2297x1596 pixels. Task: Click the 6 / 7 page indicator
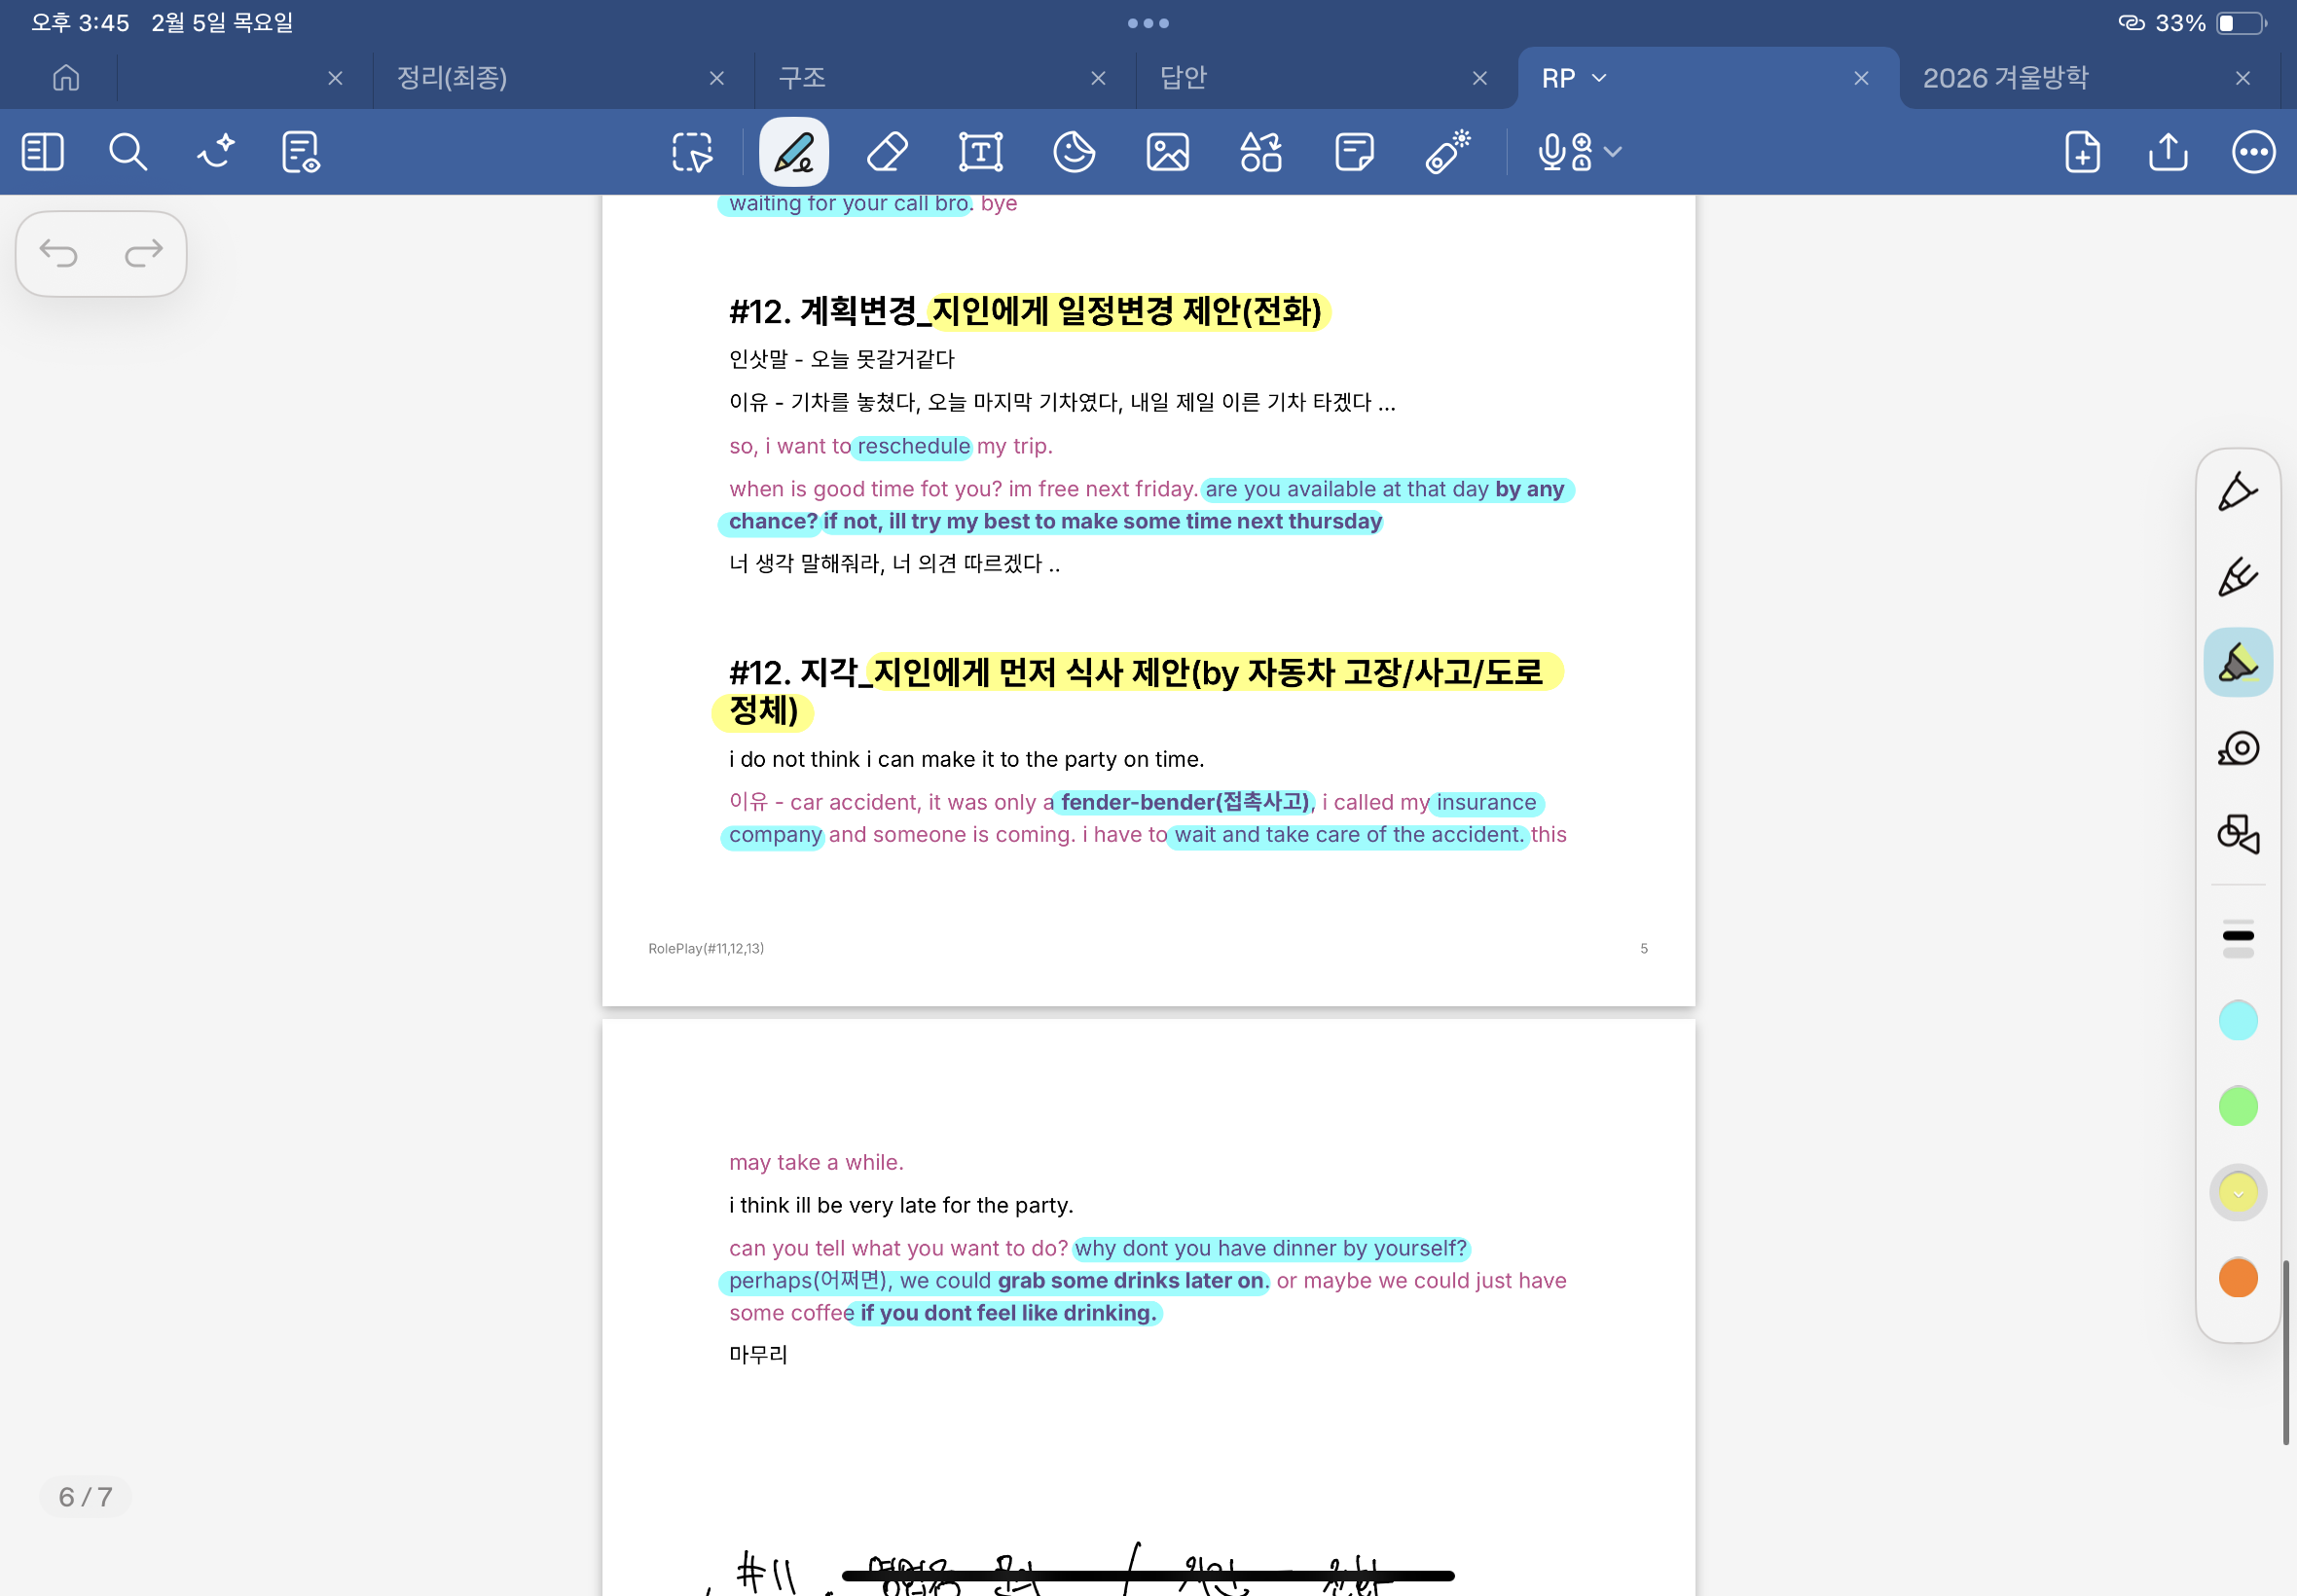85,1497
